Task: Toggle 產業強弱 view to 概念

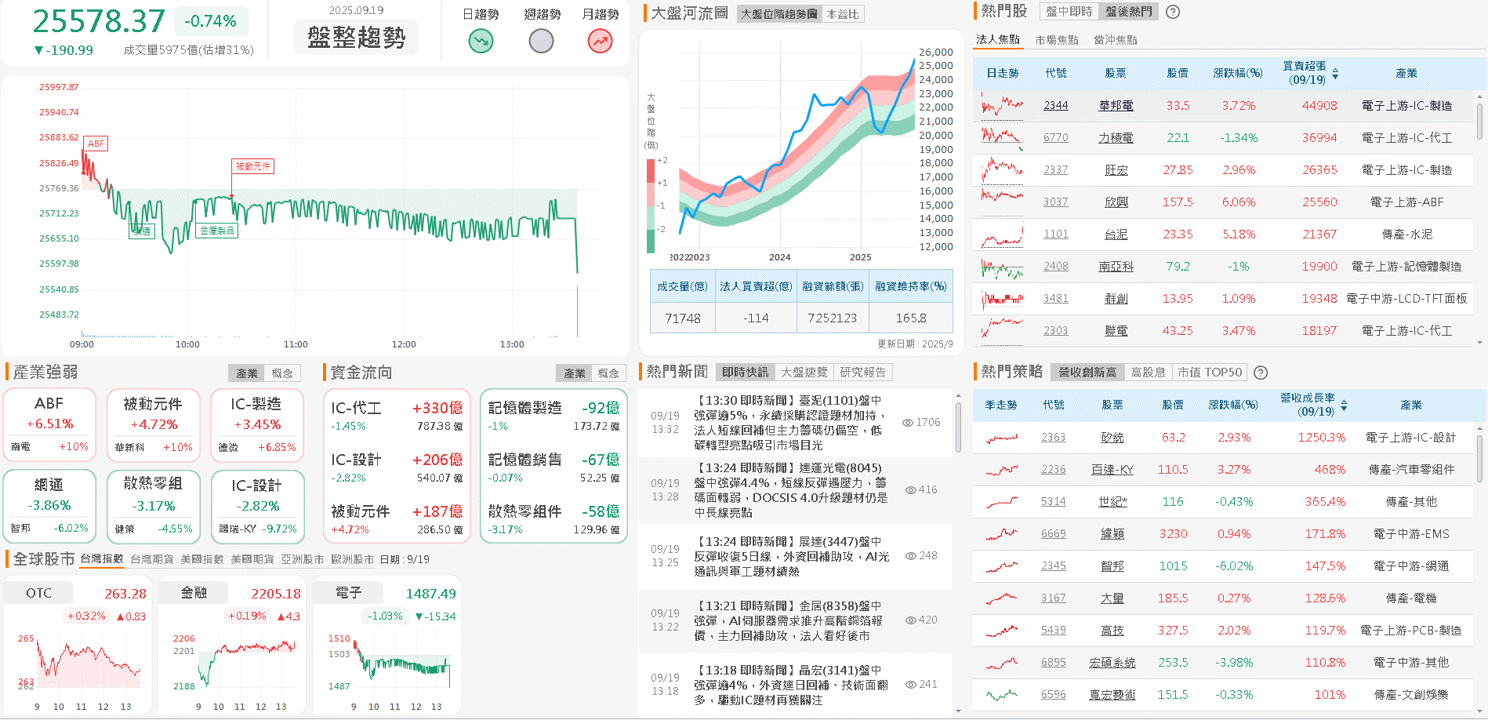Action: coord(282,373)
